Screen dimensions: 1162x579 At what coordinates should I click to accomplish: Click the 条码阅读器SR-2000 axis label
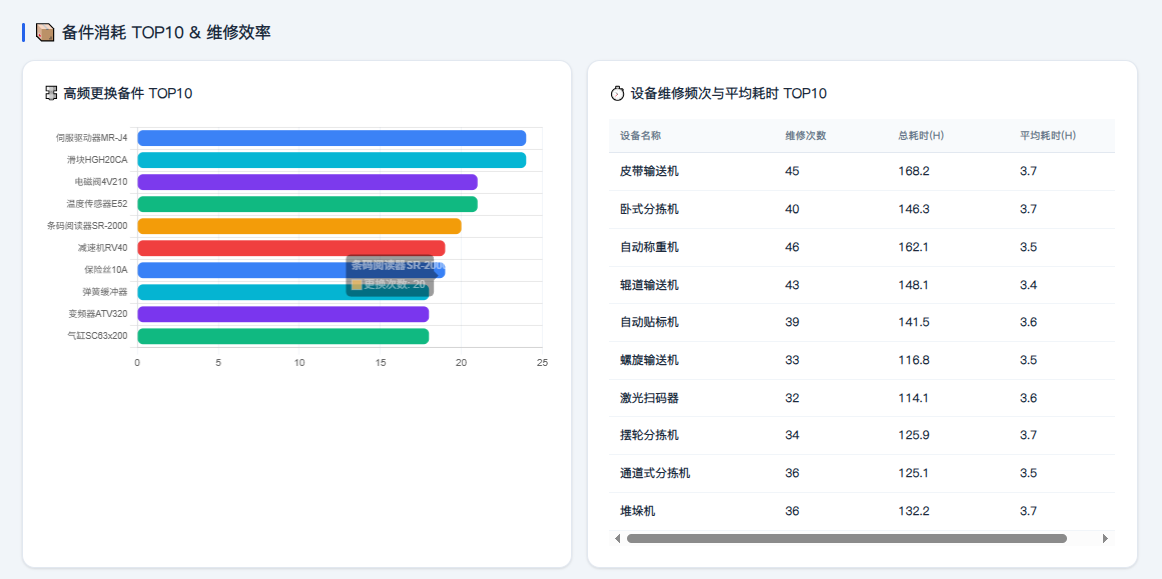[87, 226]
